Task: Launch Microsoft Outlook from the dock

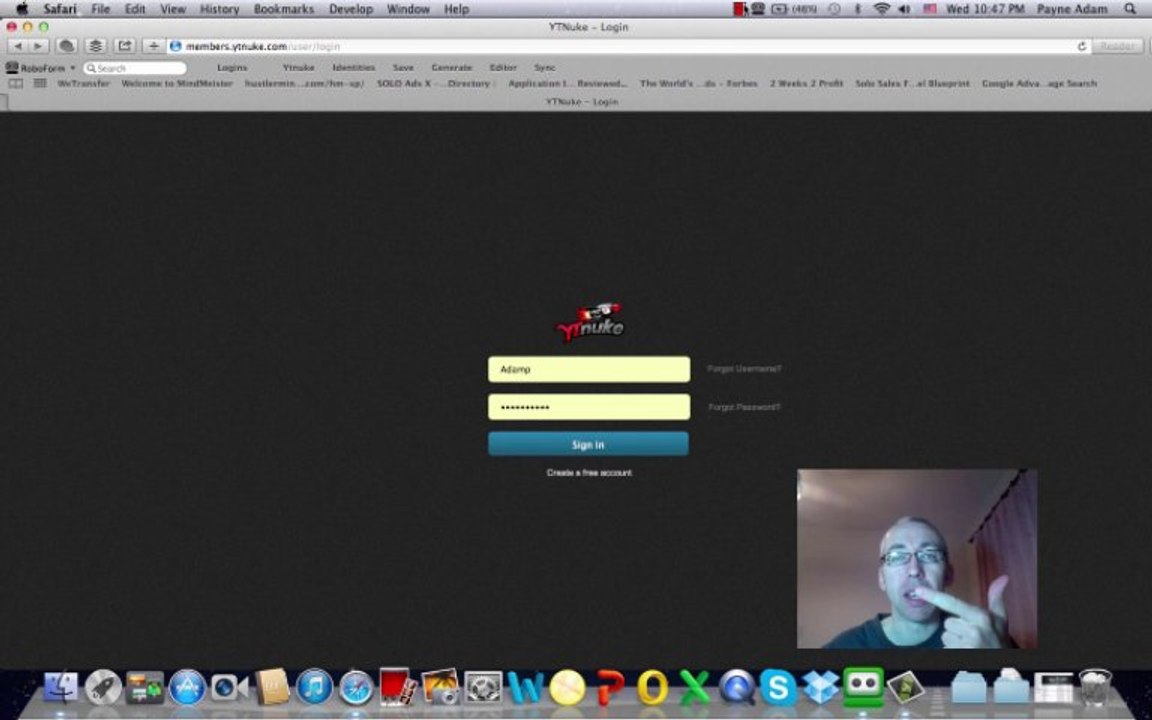Action: tap(652, 688)
